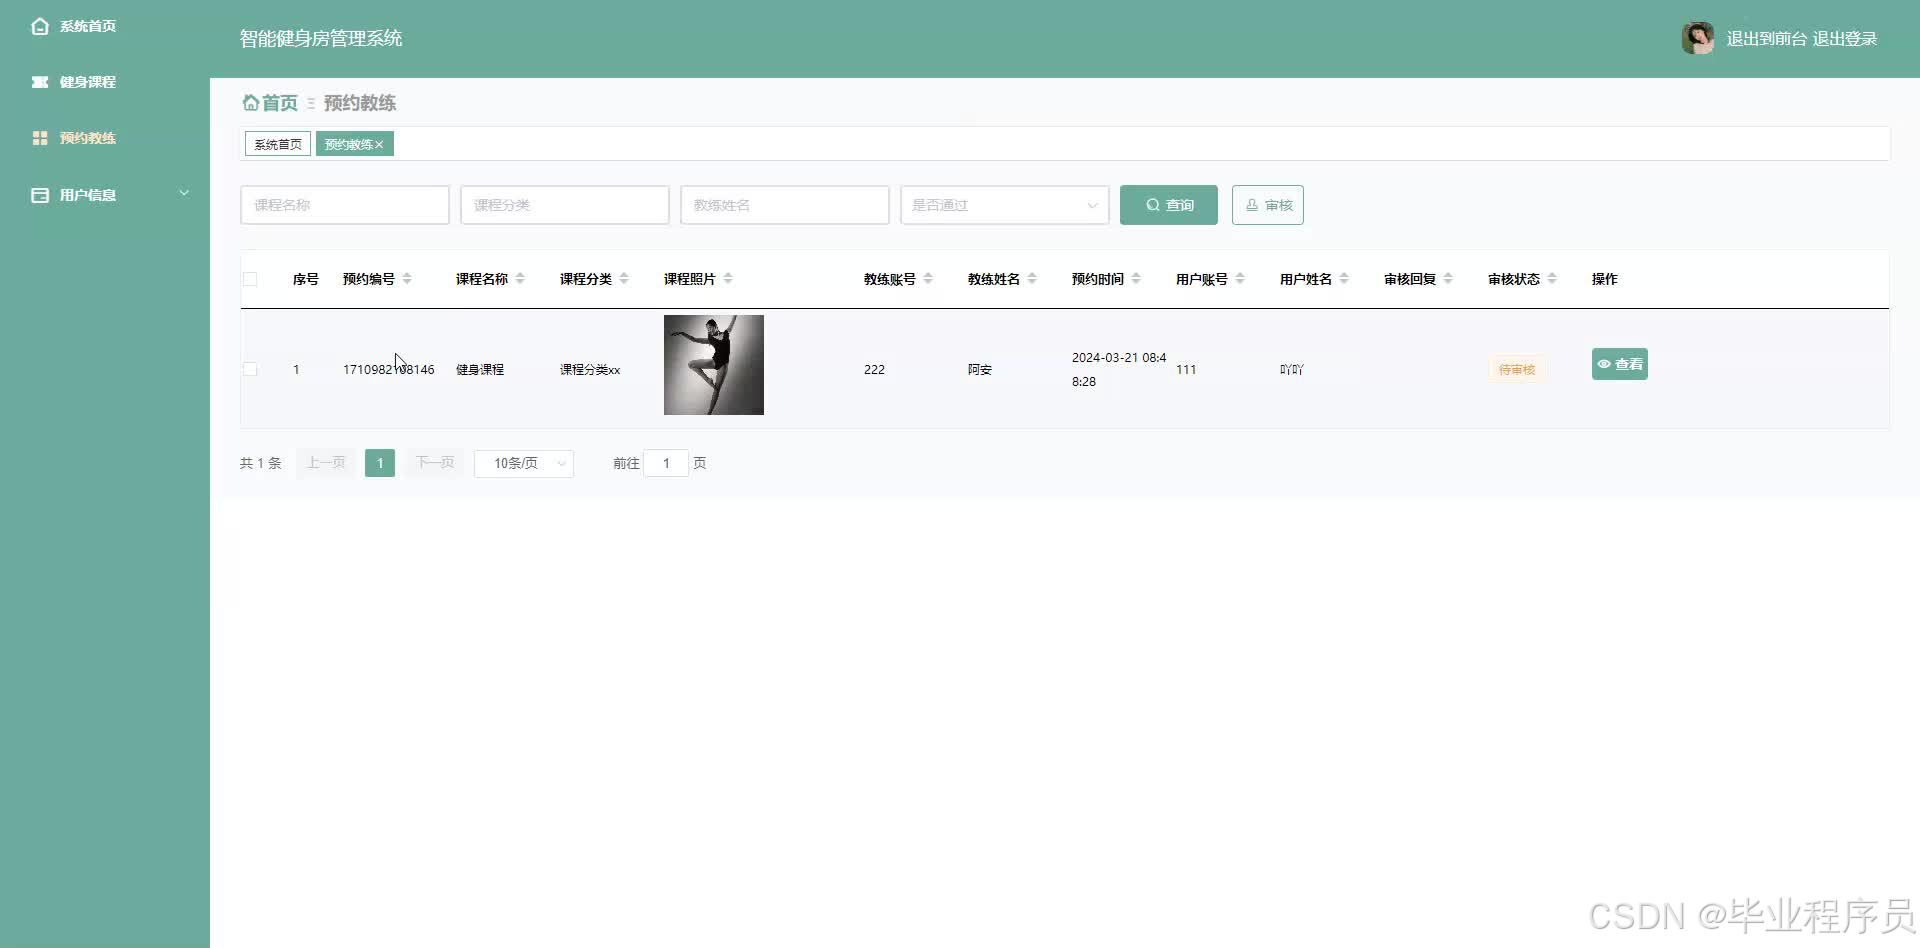The height and width of the screenshot is (948, 1920).
Task: Go to 首页 via breadcrumb
Action: click(280, 103)
